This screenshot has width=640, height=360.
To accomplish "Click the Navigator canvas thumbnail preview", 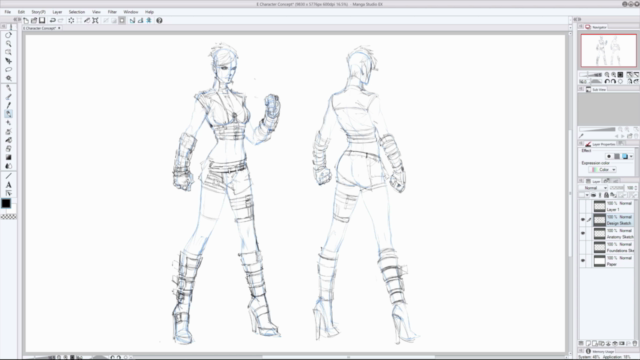I will tap(609, 51).
